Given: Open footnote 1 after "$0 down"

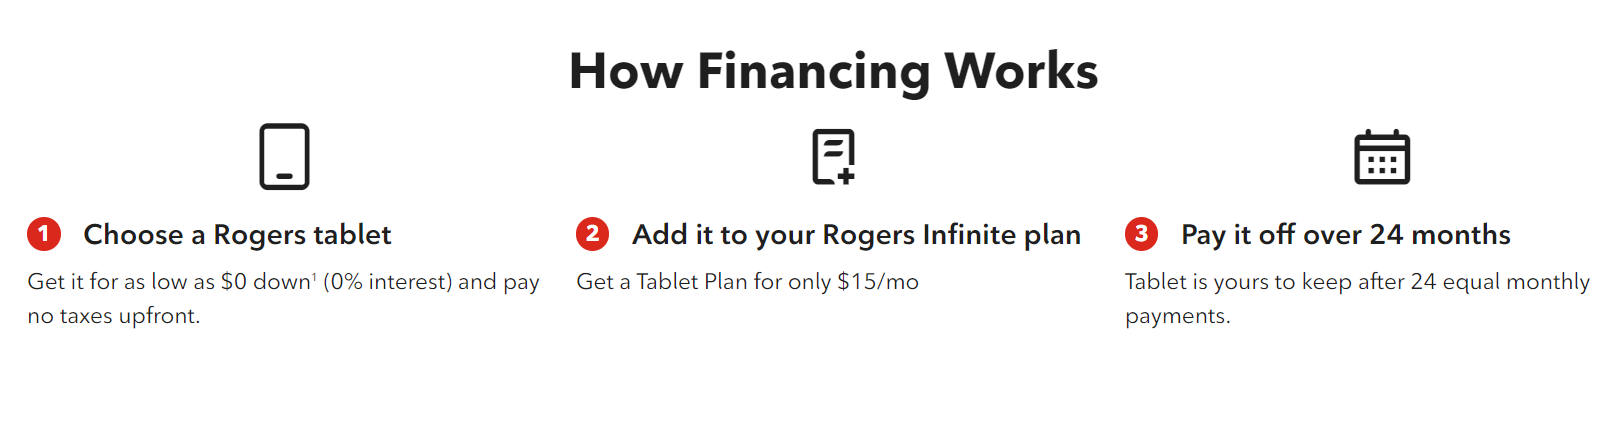Looking at the screenshot, I should pyautogui.click(x=315, y=277).
